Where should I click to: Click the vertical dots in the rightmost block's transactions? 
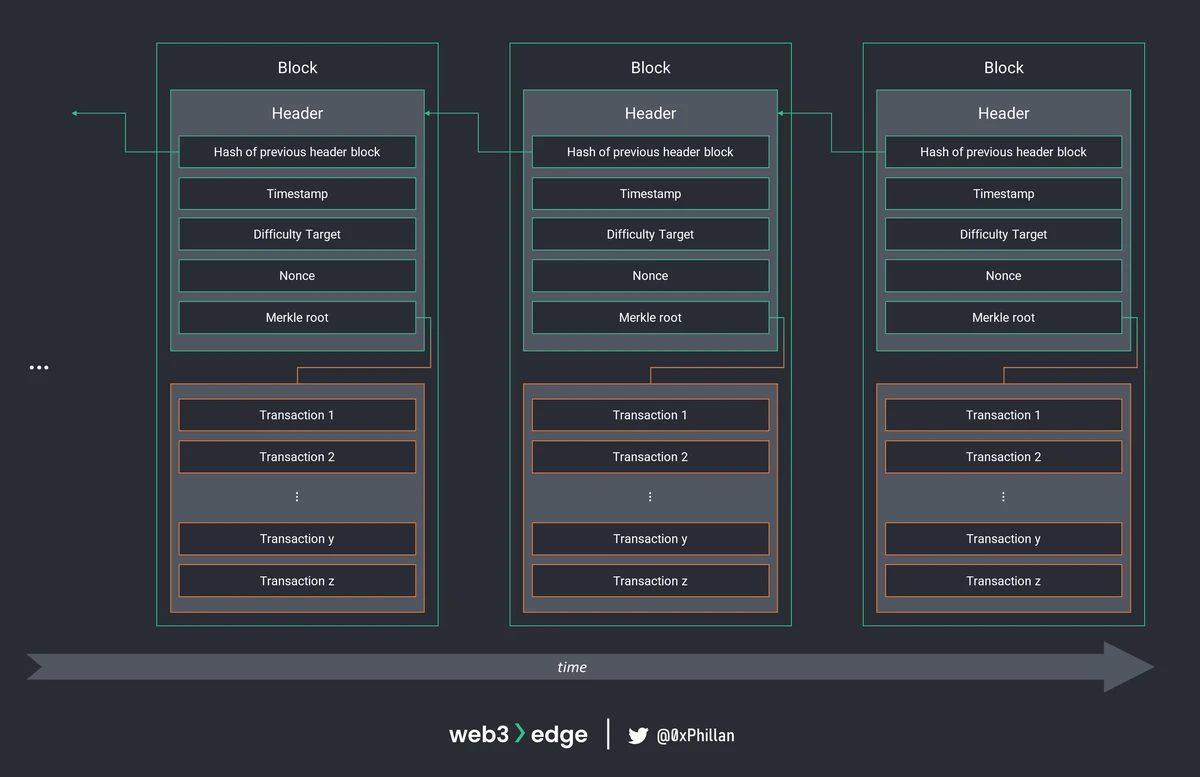(x=1003, y=497)
